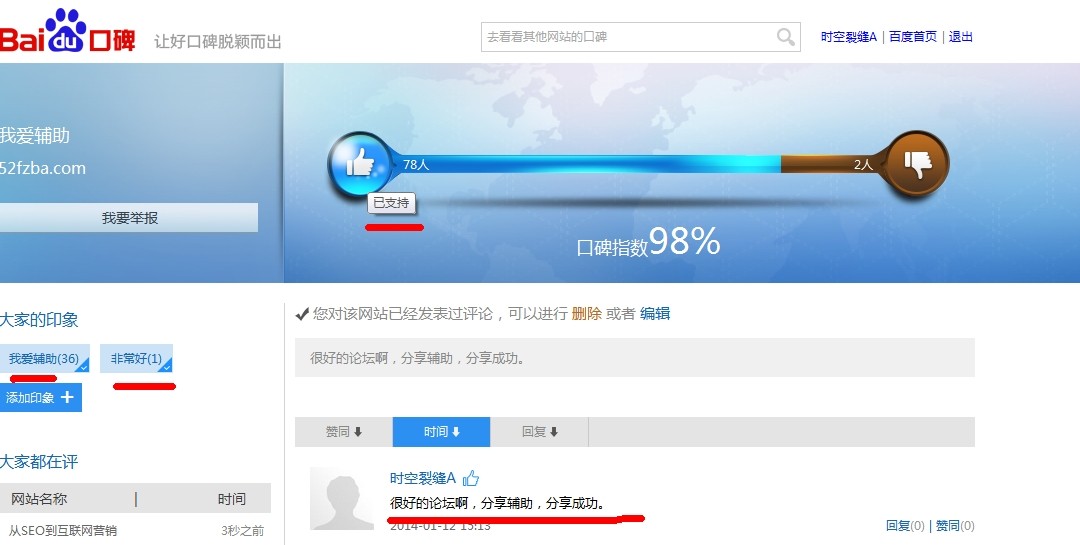Sort comments by 回复
Image resolution: width=1080 pixels, height=545 pixels.
(x=539, y=432)
